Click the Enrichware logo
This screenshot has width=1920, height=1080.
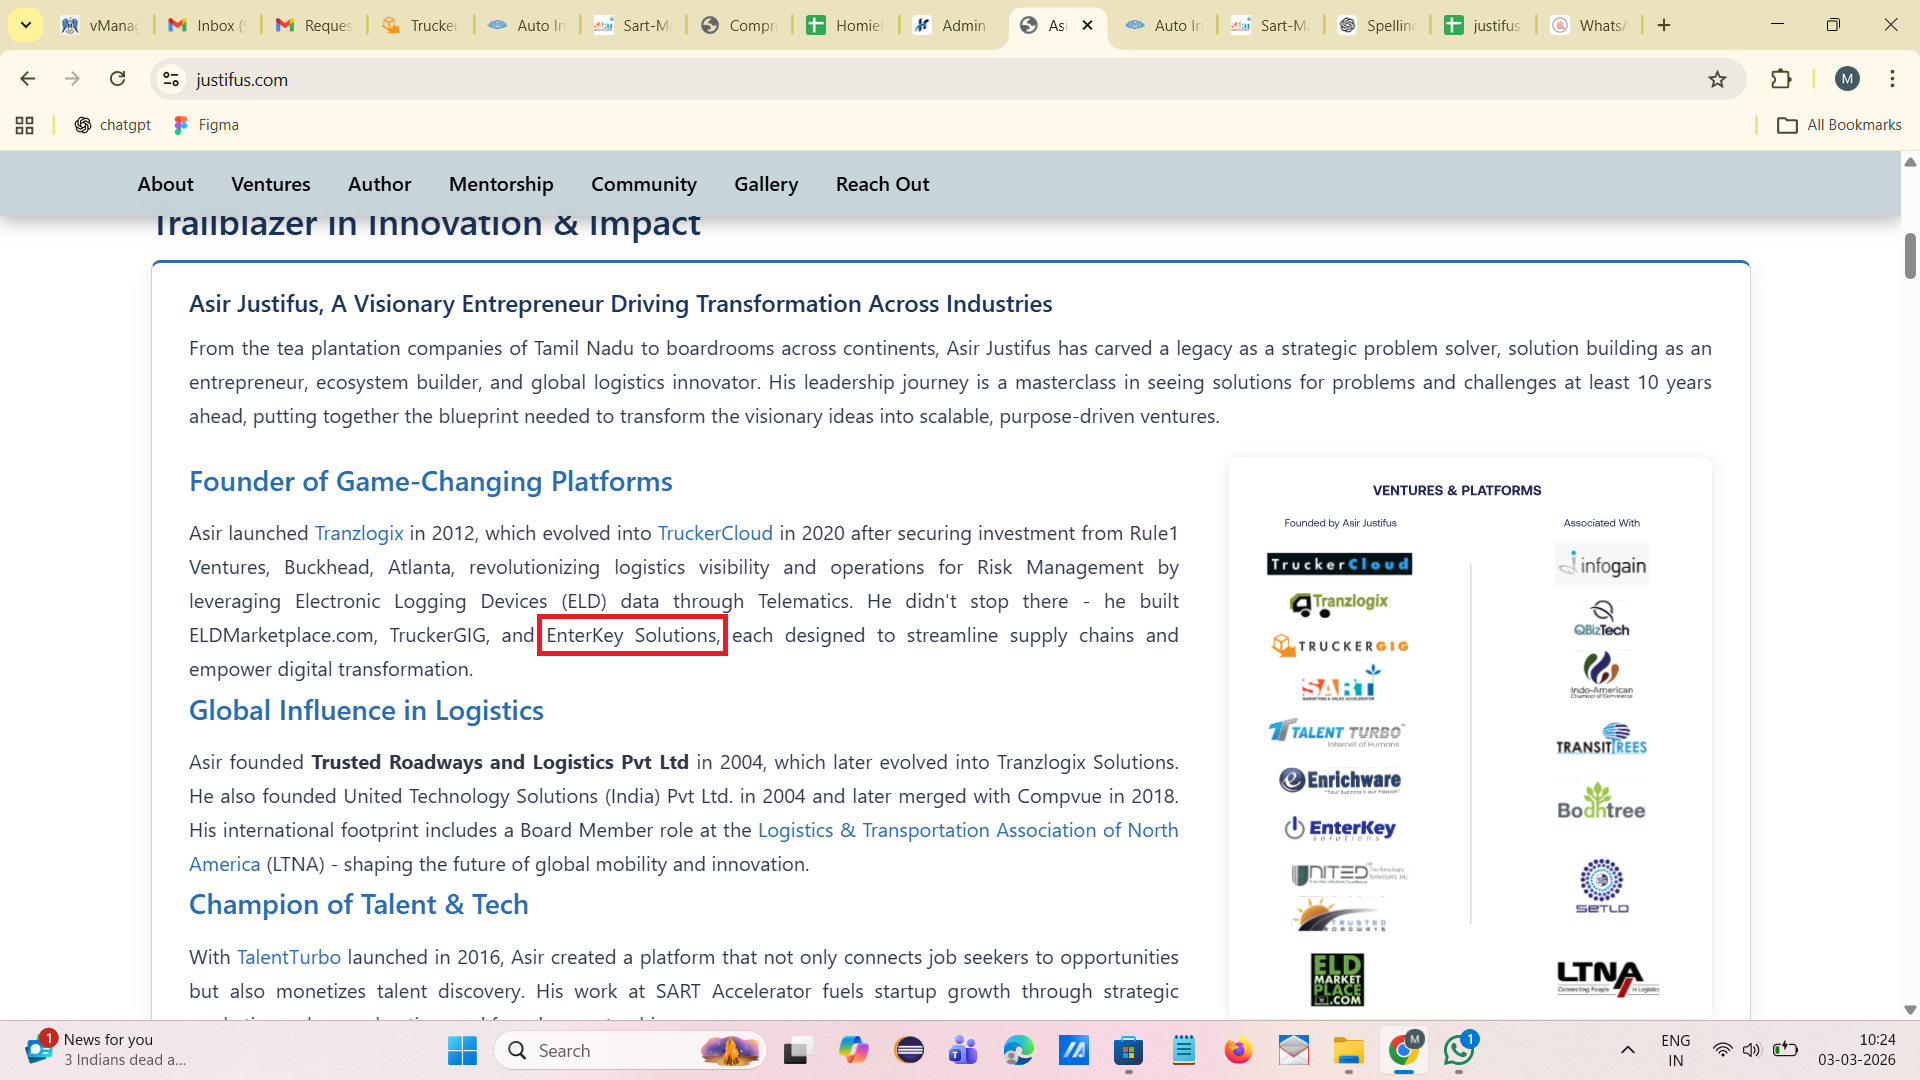(x=1340, y=780)
